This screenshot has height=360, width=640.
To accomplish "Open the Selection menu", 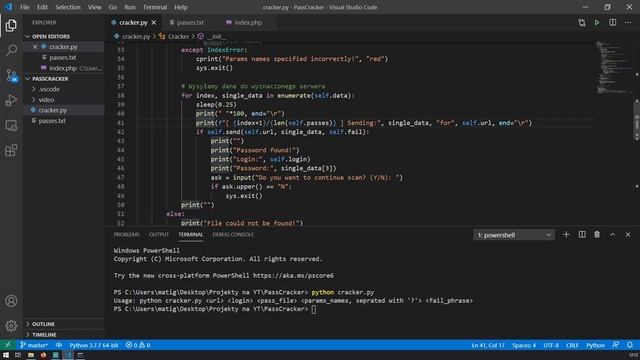I will (68, 7).
